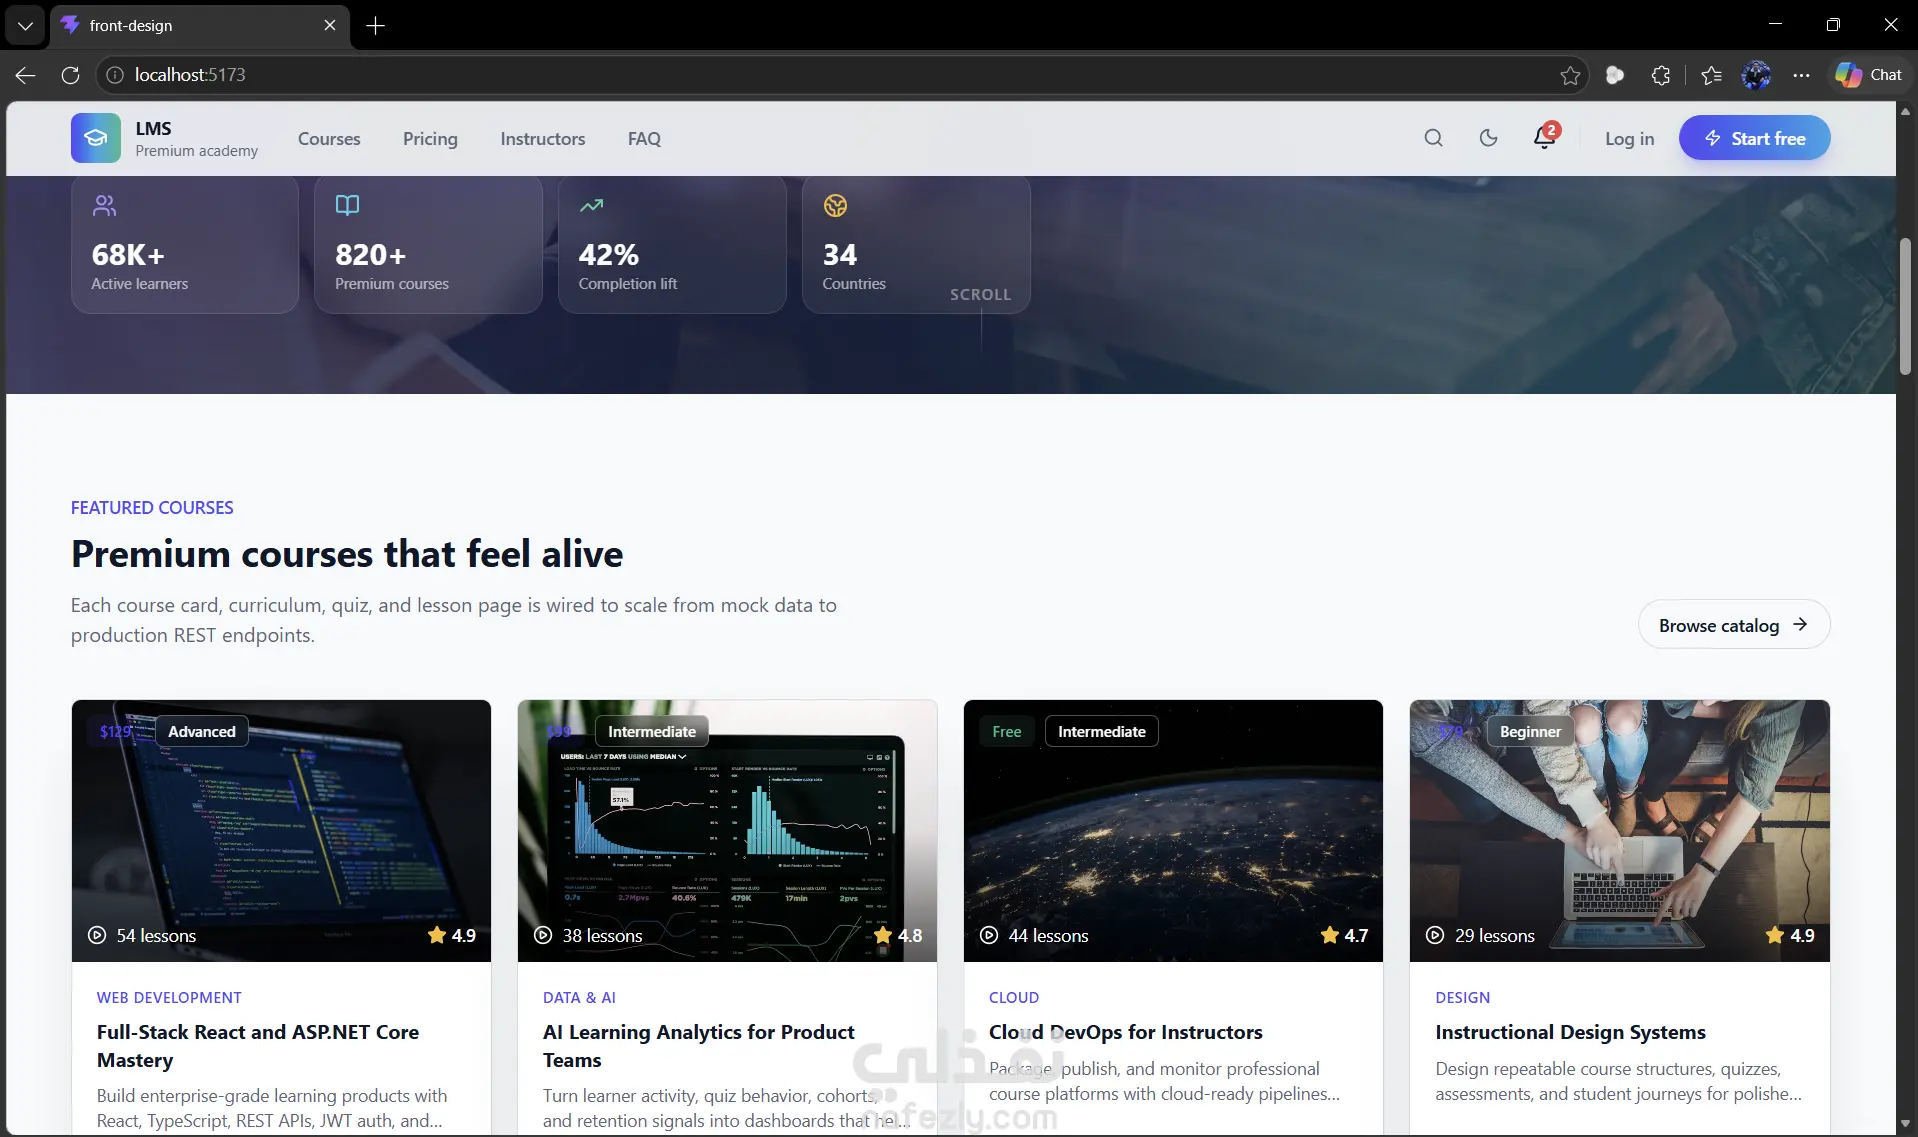Open the Copilot Chat button
The height and width of the screenshot is (1137, 1918).
click(x=1868, y=75)
